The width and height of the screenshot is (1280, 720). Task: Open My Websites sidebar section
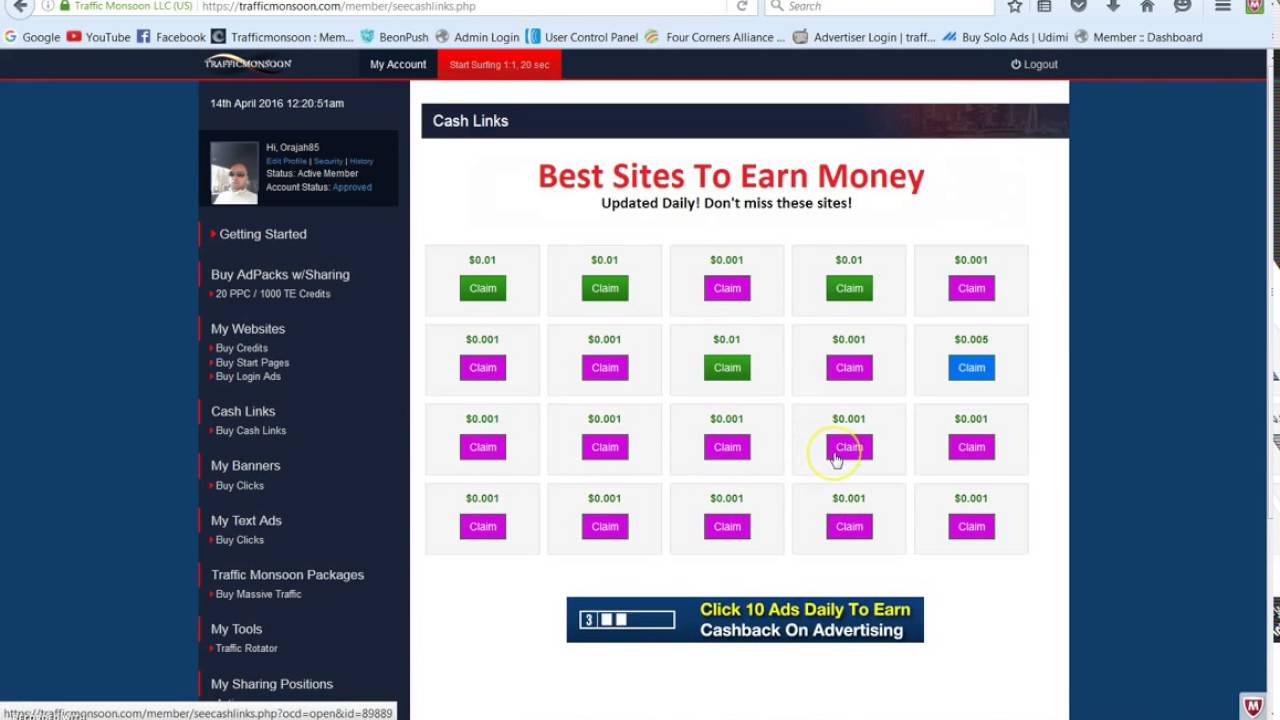coord(248,329)
